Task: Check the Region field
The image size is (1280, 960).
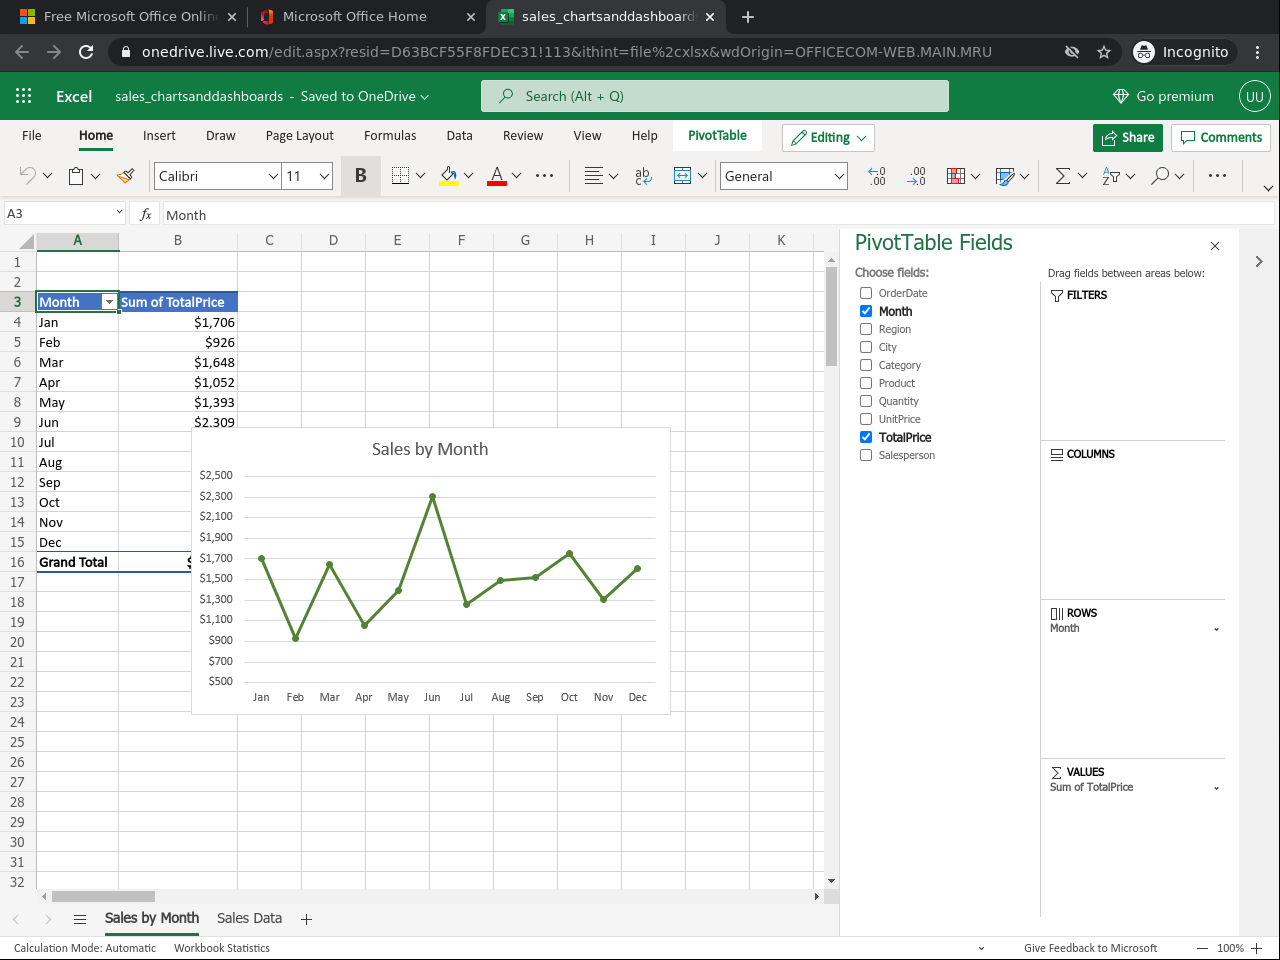Action: click(866, 329)
